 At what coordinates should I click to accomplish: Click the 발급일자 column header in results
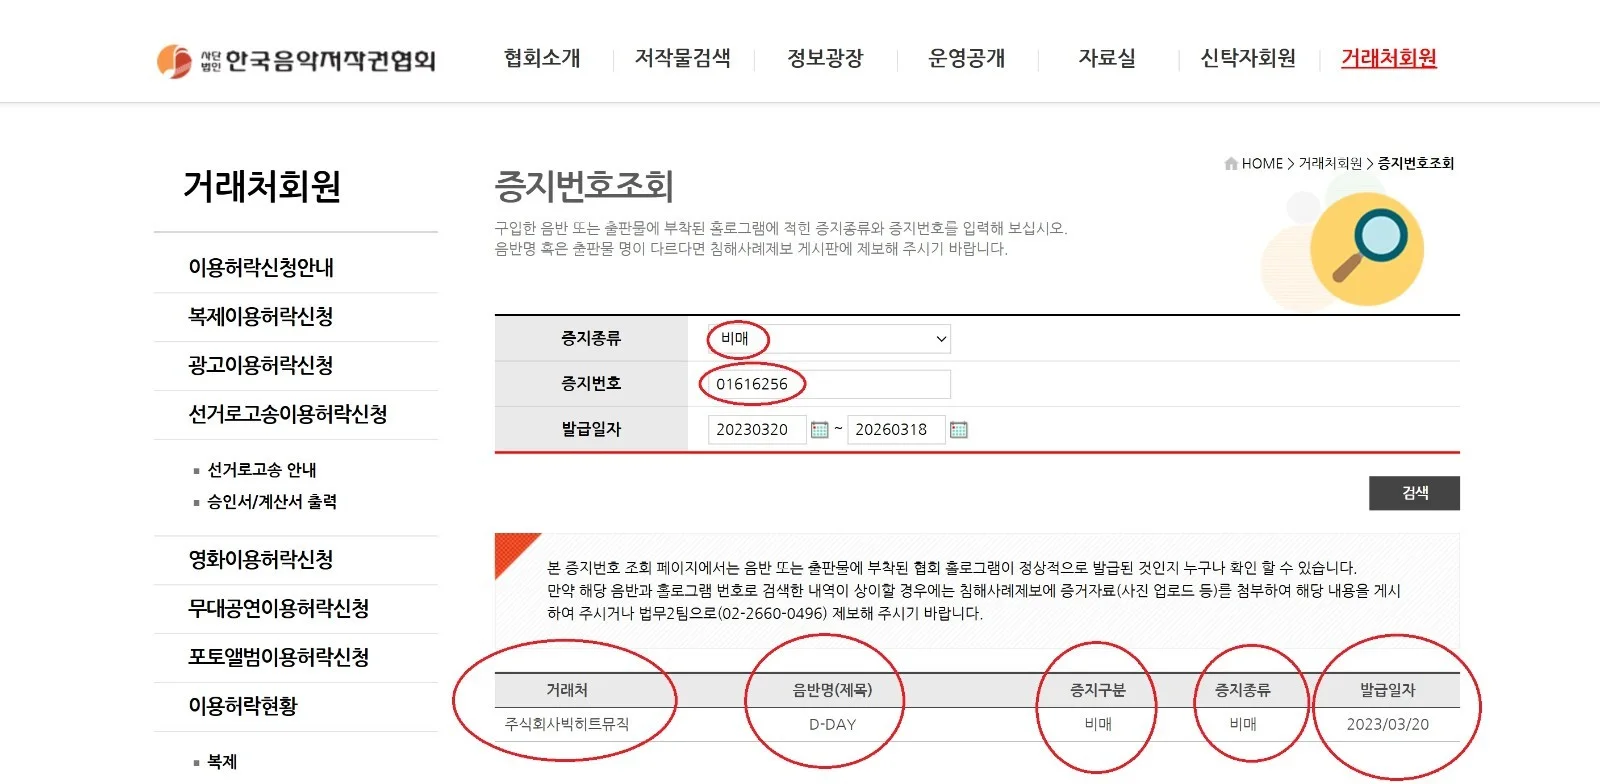[1387, 691]
